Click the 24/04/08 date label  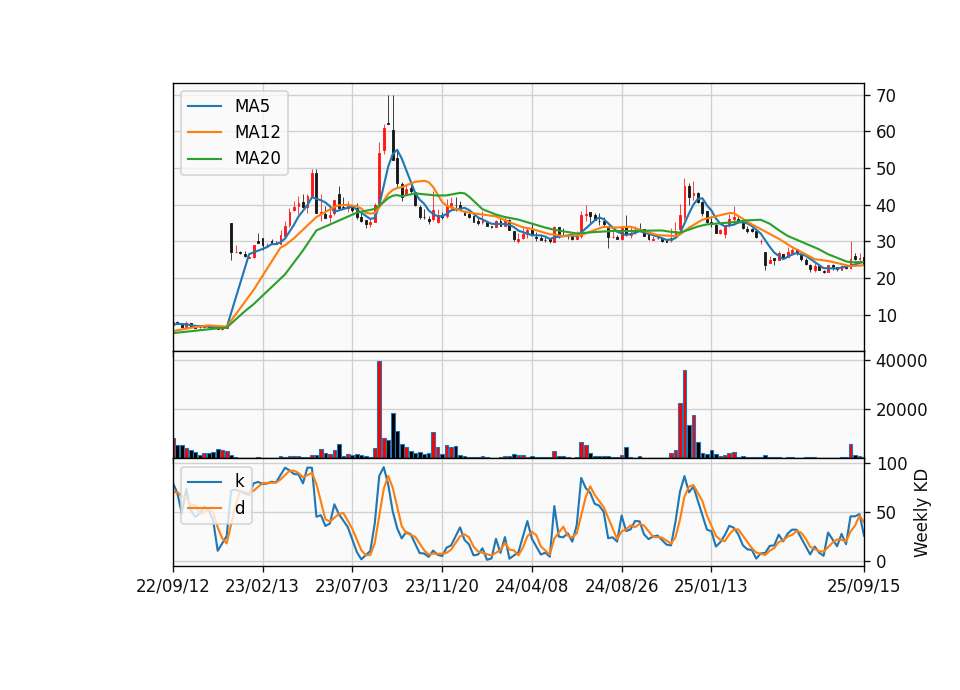pyautogui.click(x=531, y=586)
